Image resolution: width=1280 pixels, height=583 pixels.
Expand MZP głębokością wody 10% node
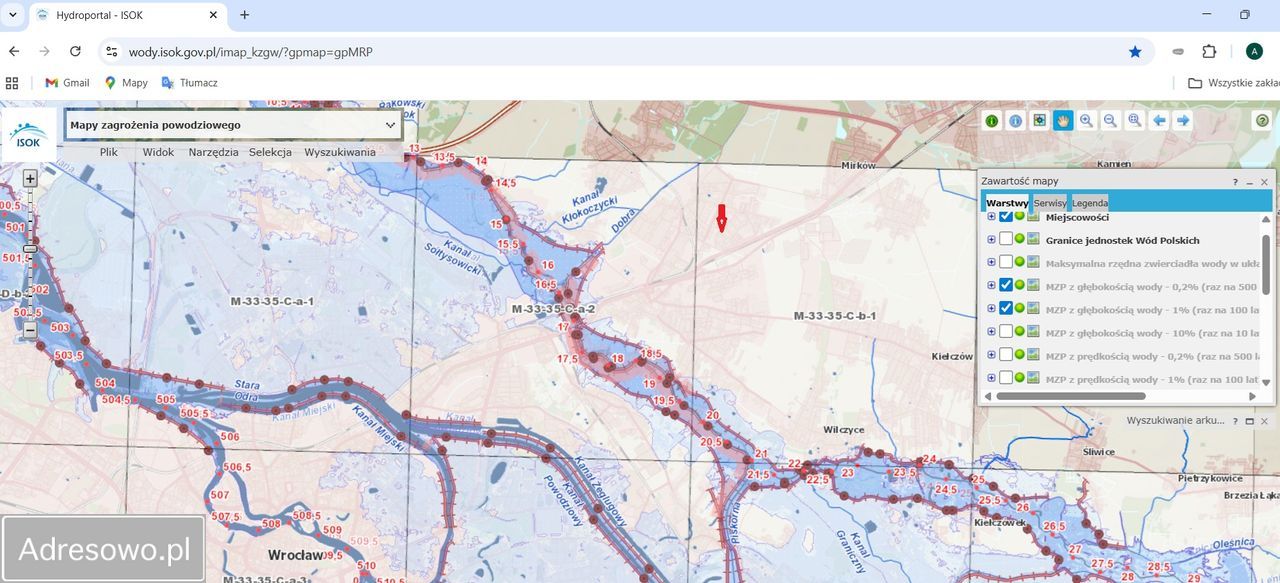tap(991, 331)
